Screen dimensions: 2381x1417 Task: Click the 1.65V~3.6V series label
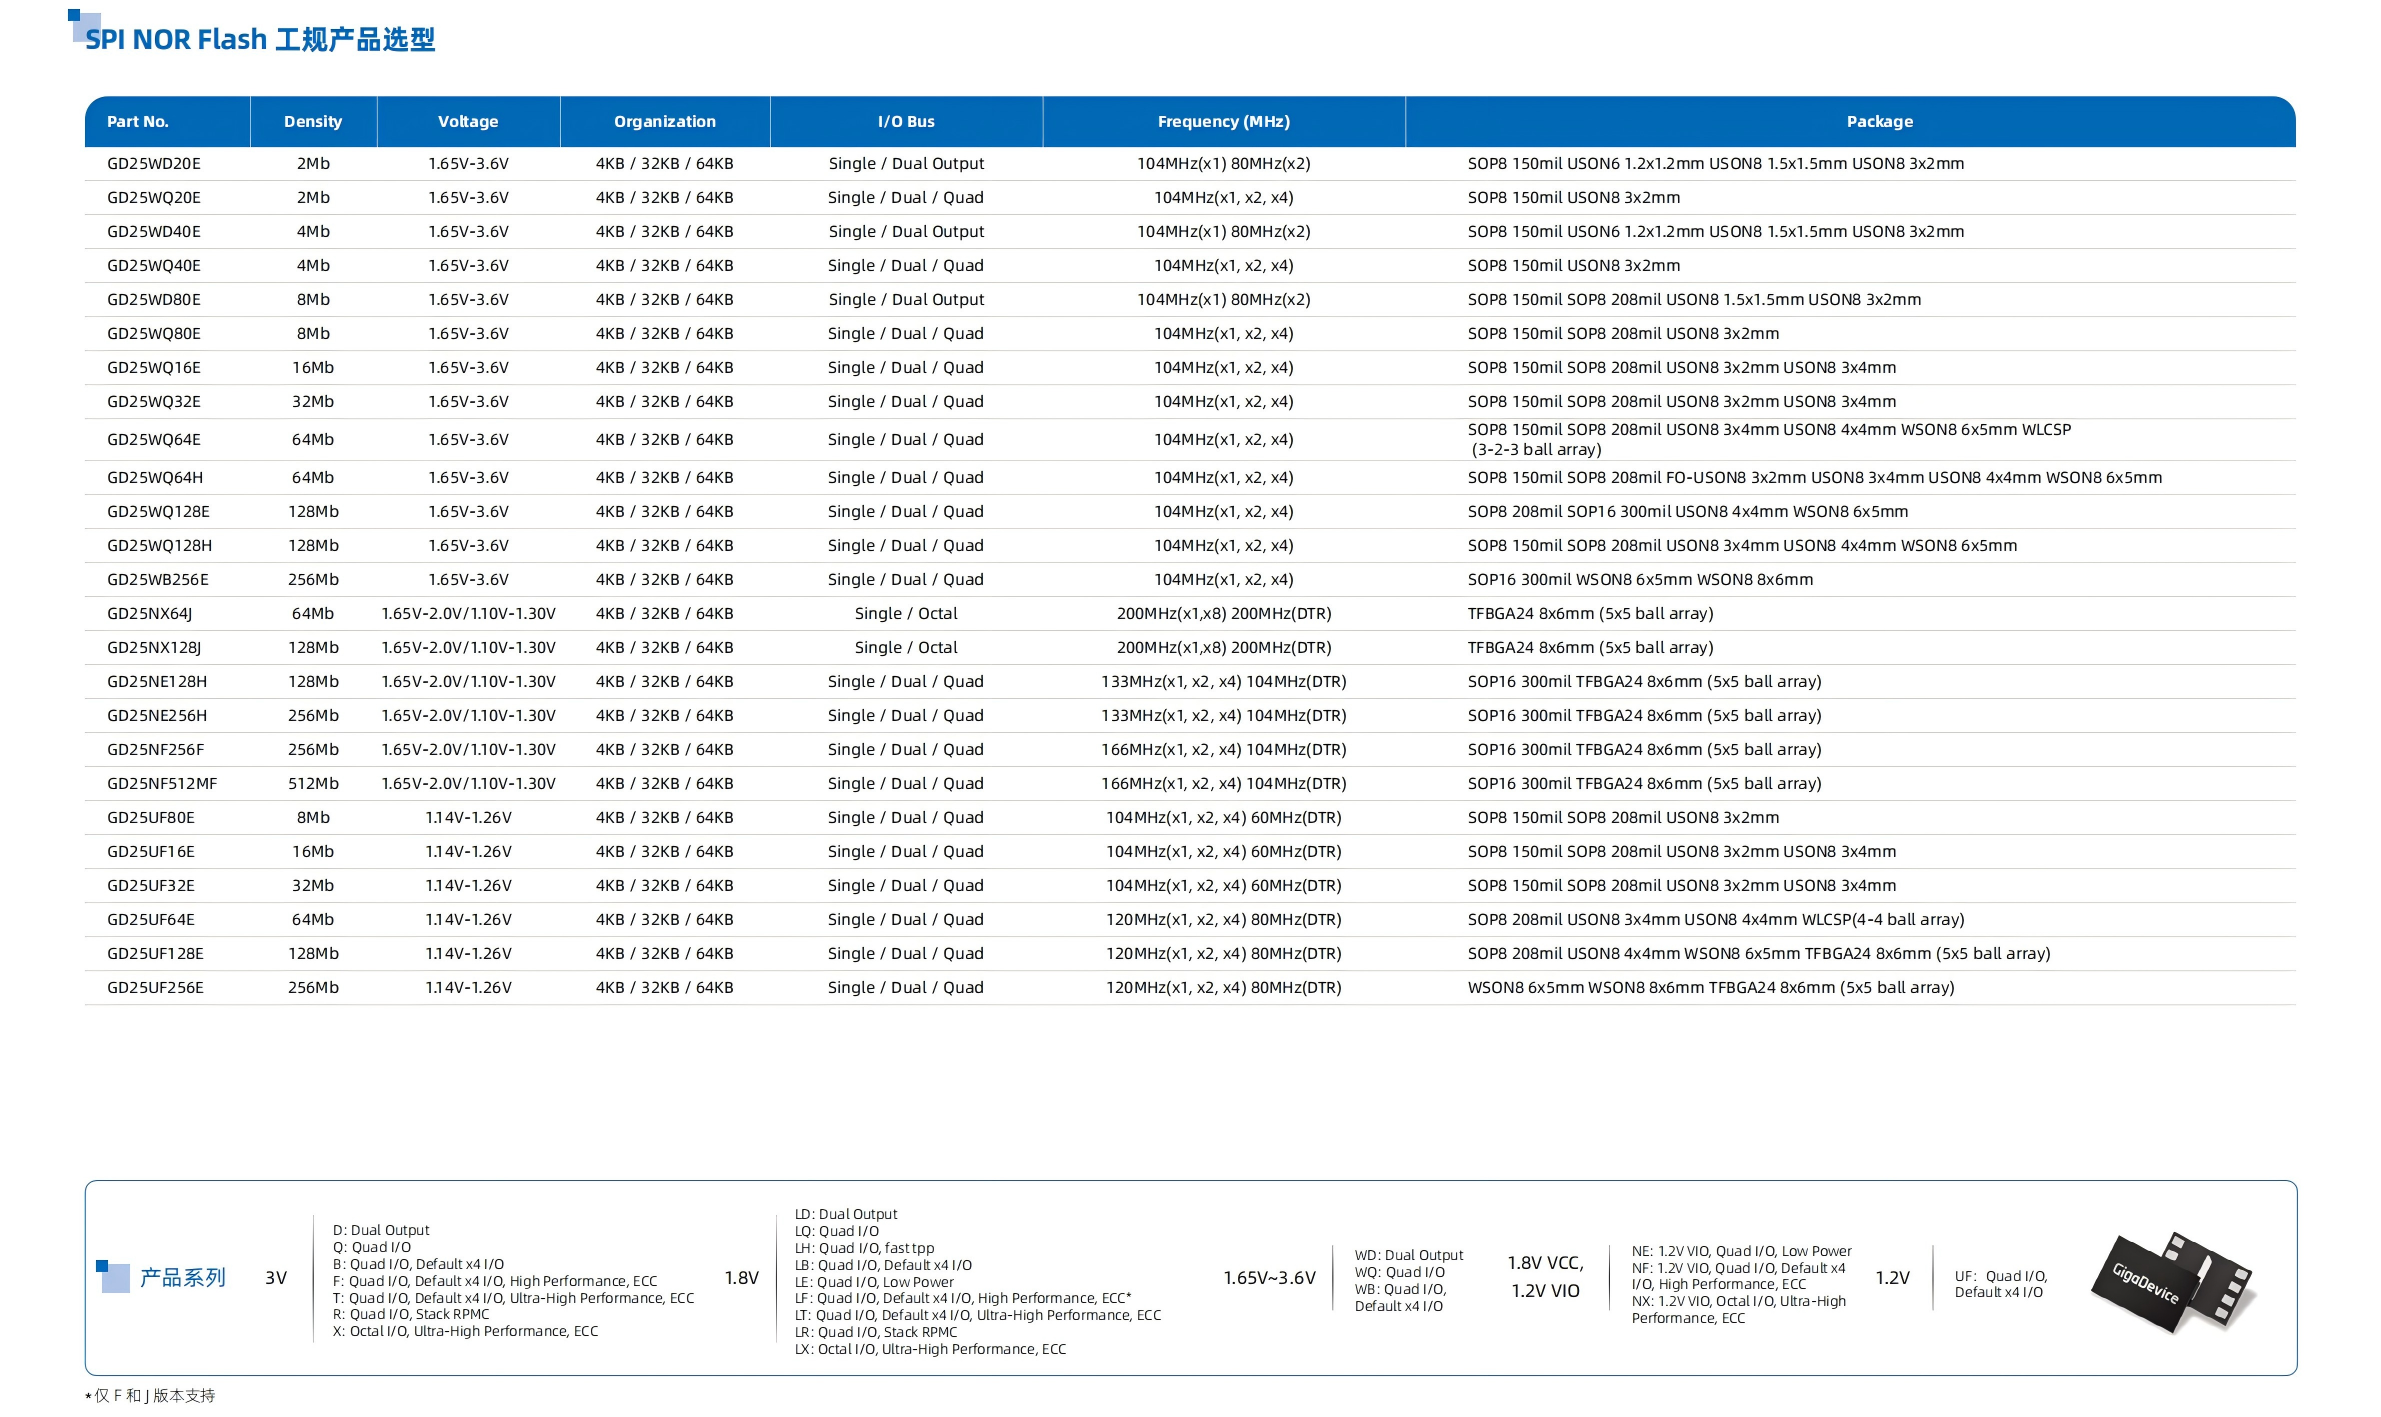point(1269,1278)
